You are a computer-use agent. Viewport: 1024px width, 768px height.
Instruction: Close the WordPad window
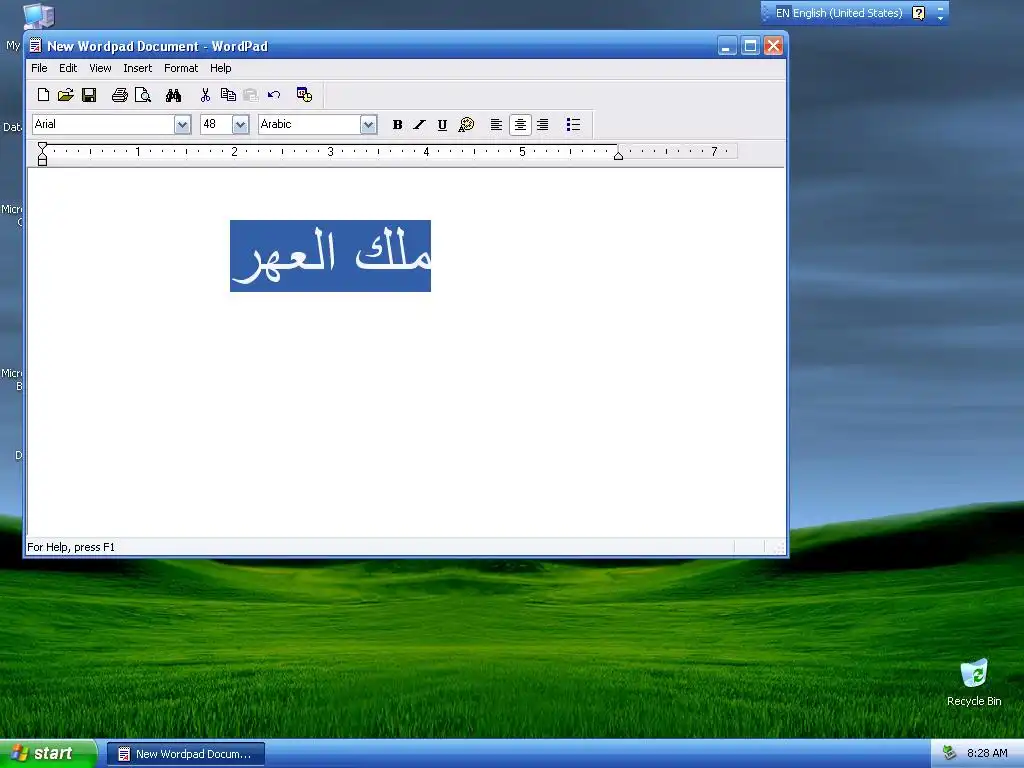[773, 46]
